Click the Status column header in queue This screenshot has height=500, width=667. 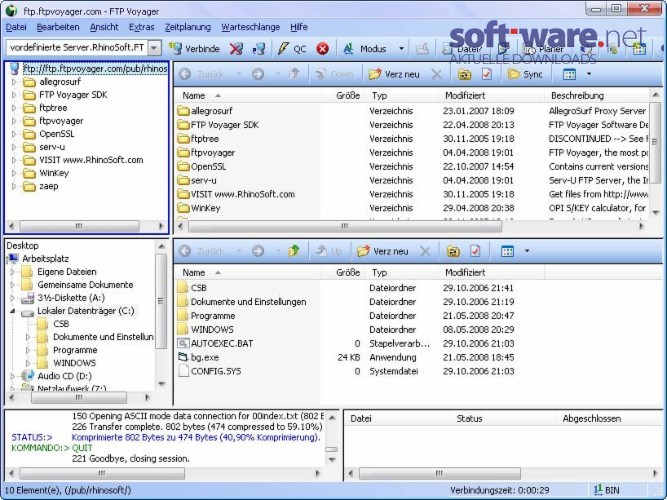(502, 419)
